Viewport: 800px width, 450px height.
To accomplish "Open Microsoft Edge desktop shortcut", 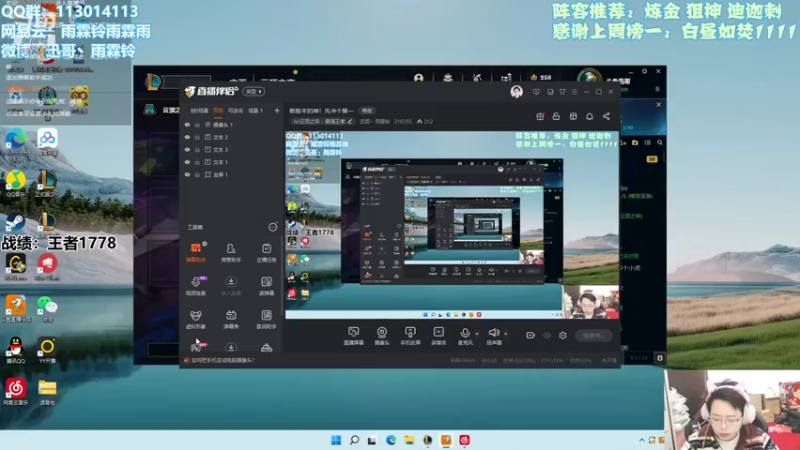I will point(16,143).
